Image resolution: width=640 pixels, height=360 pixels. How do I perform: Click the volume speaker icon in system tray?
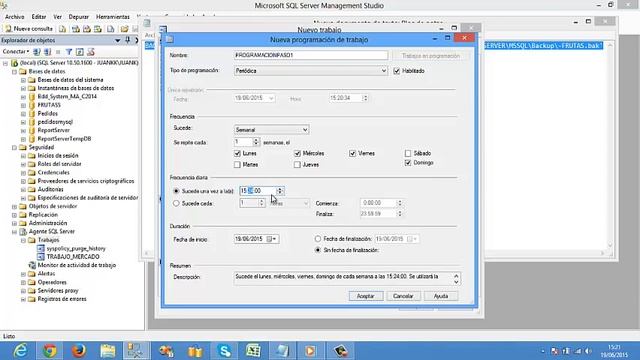588,351
